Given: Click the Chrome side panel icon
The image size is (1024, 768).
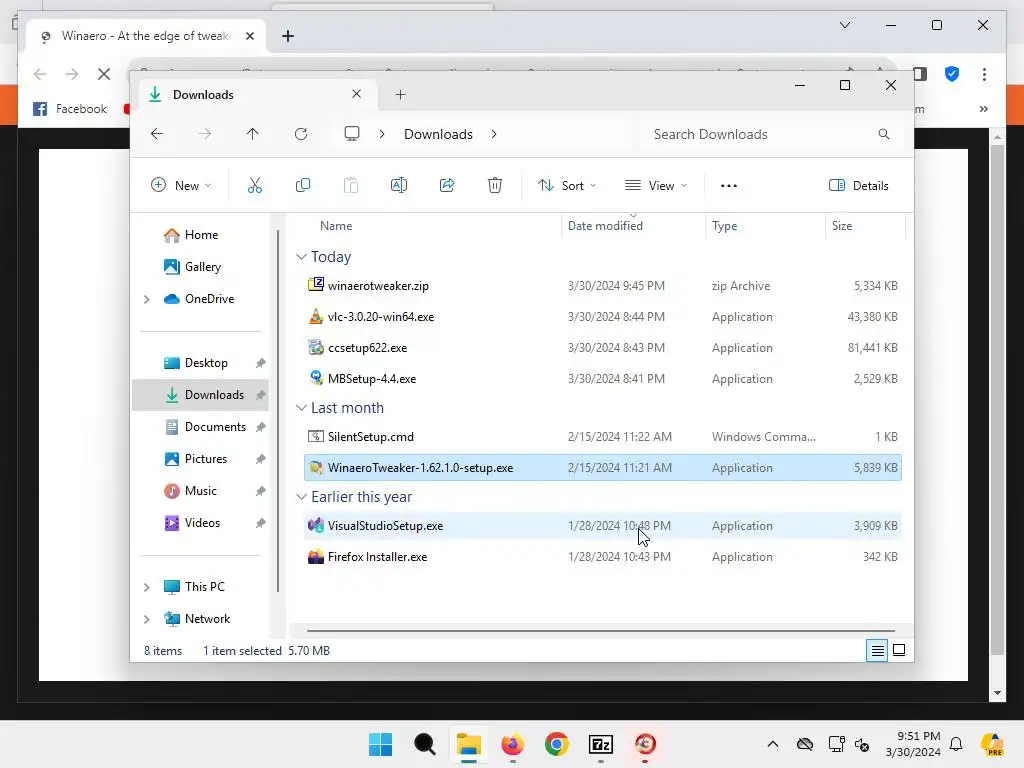Looking at the screenshot, I should coord(920,74).
